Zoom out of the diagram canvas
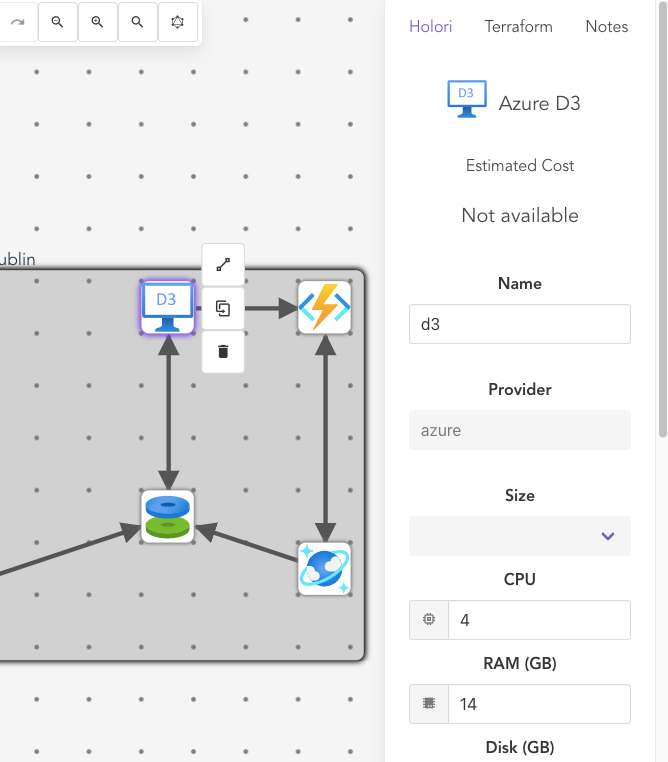 [58, 22]
